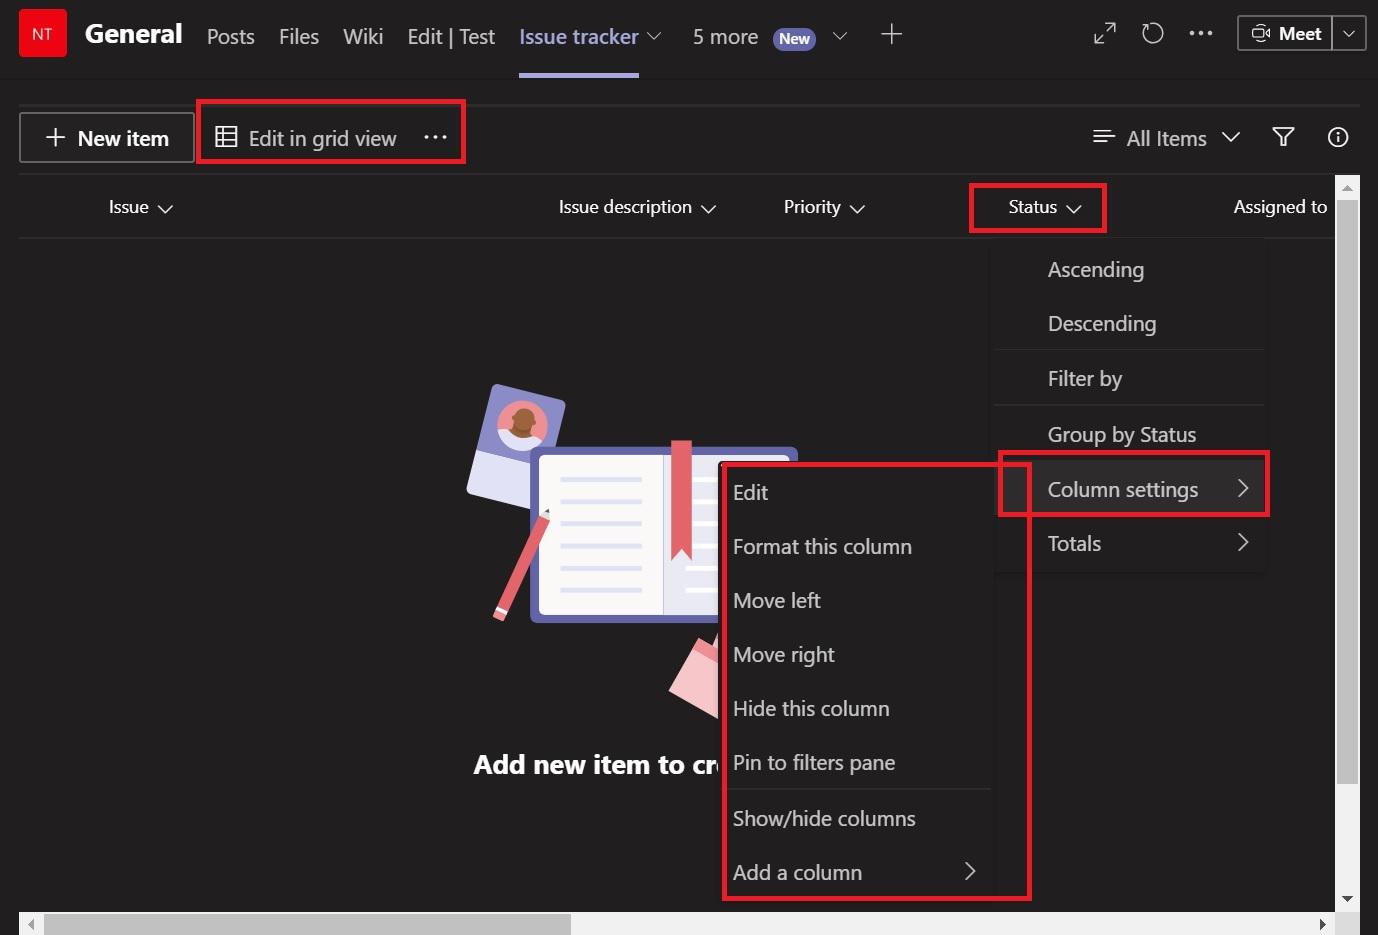The width and height of the screenshot is (1378, 935).
Task: Open the Wiki tab
Action: click(x=363, y=37)
